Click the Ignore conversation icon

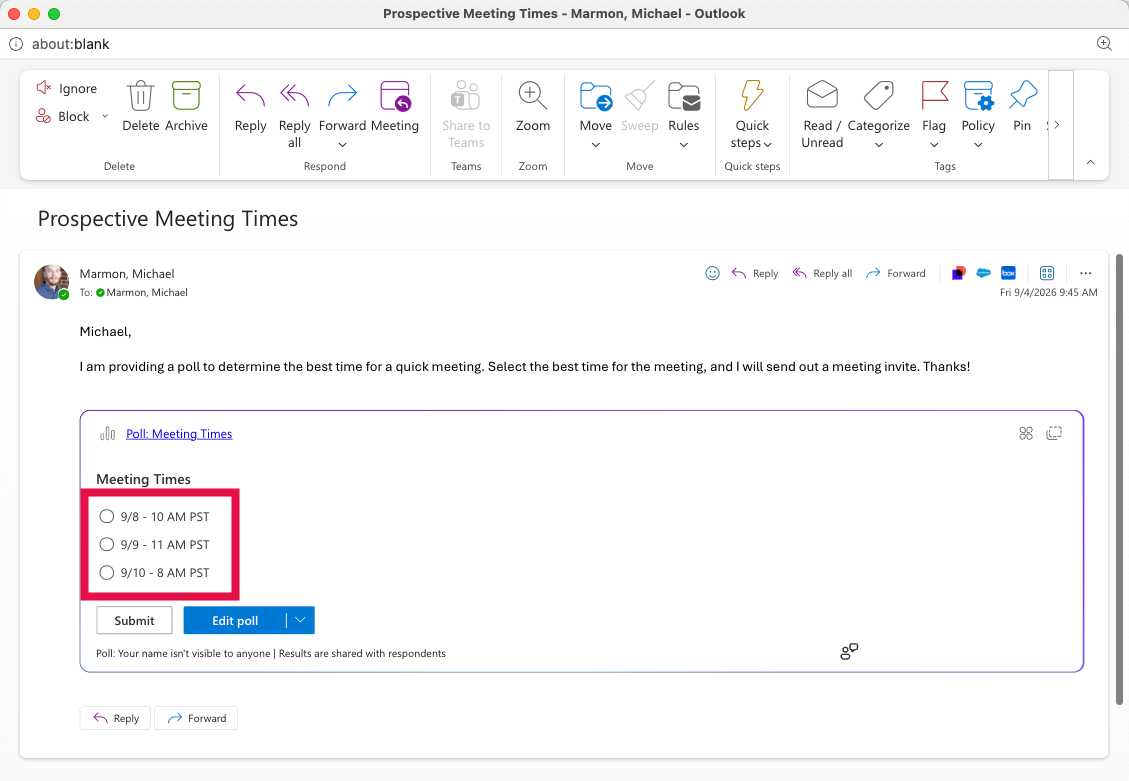tap(43, 88)
